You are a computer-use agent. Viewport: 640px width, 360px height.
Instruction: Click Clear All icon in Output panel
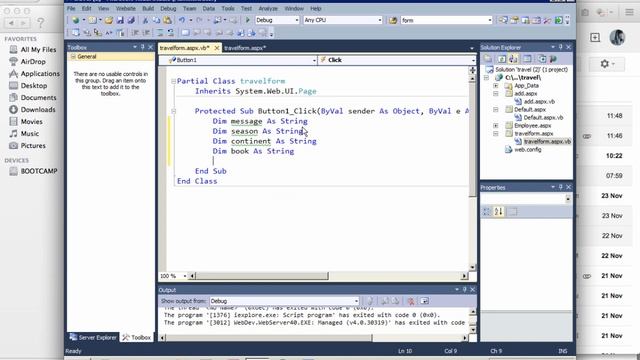(411, 301)
